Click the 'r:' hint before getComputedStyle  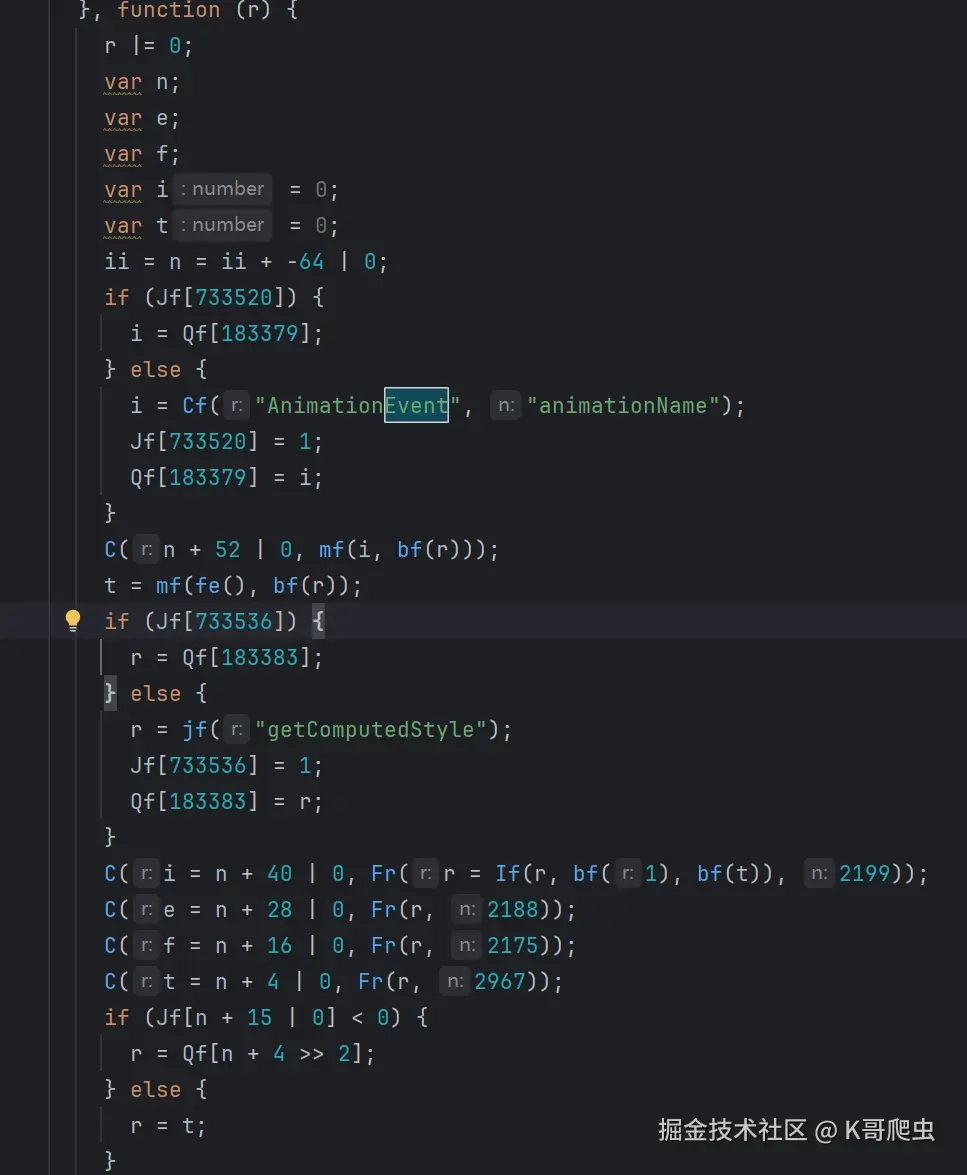pyautogui.click(x=236, y=729)
